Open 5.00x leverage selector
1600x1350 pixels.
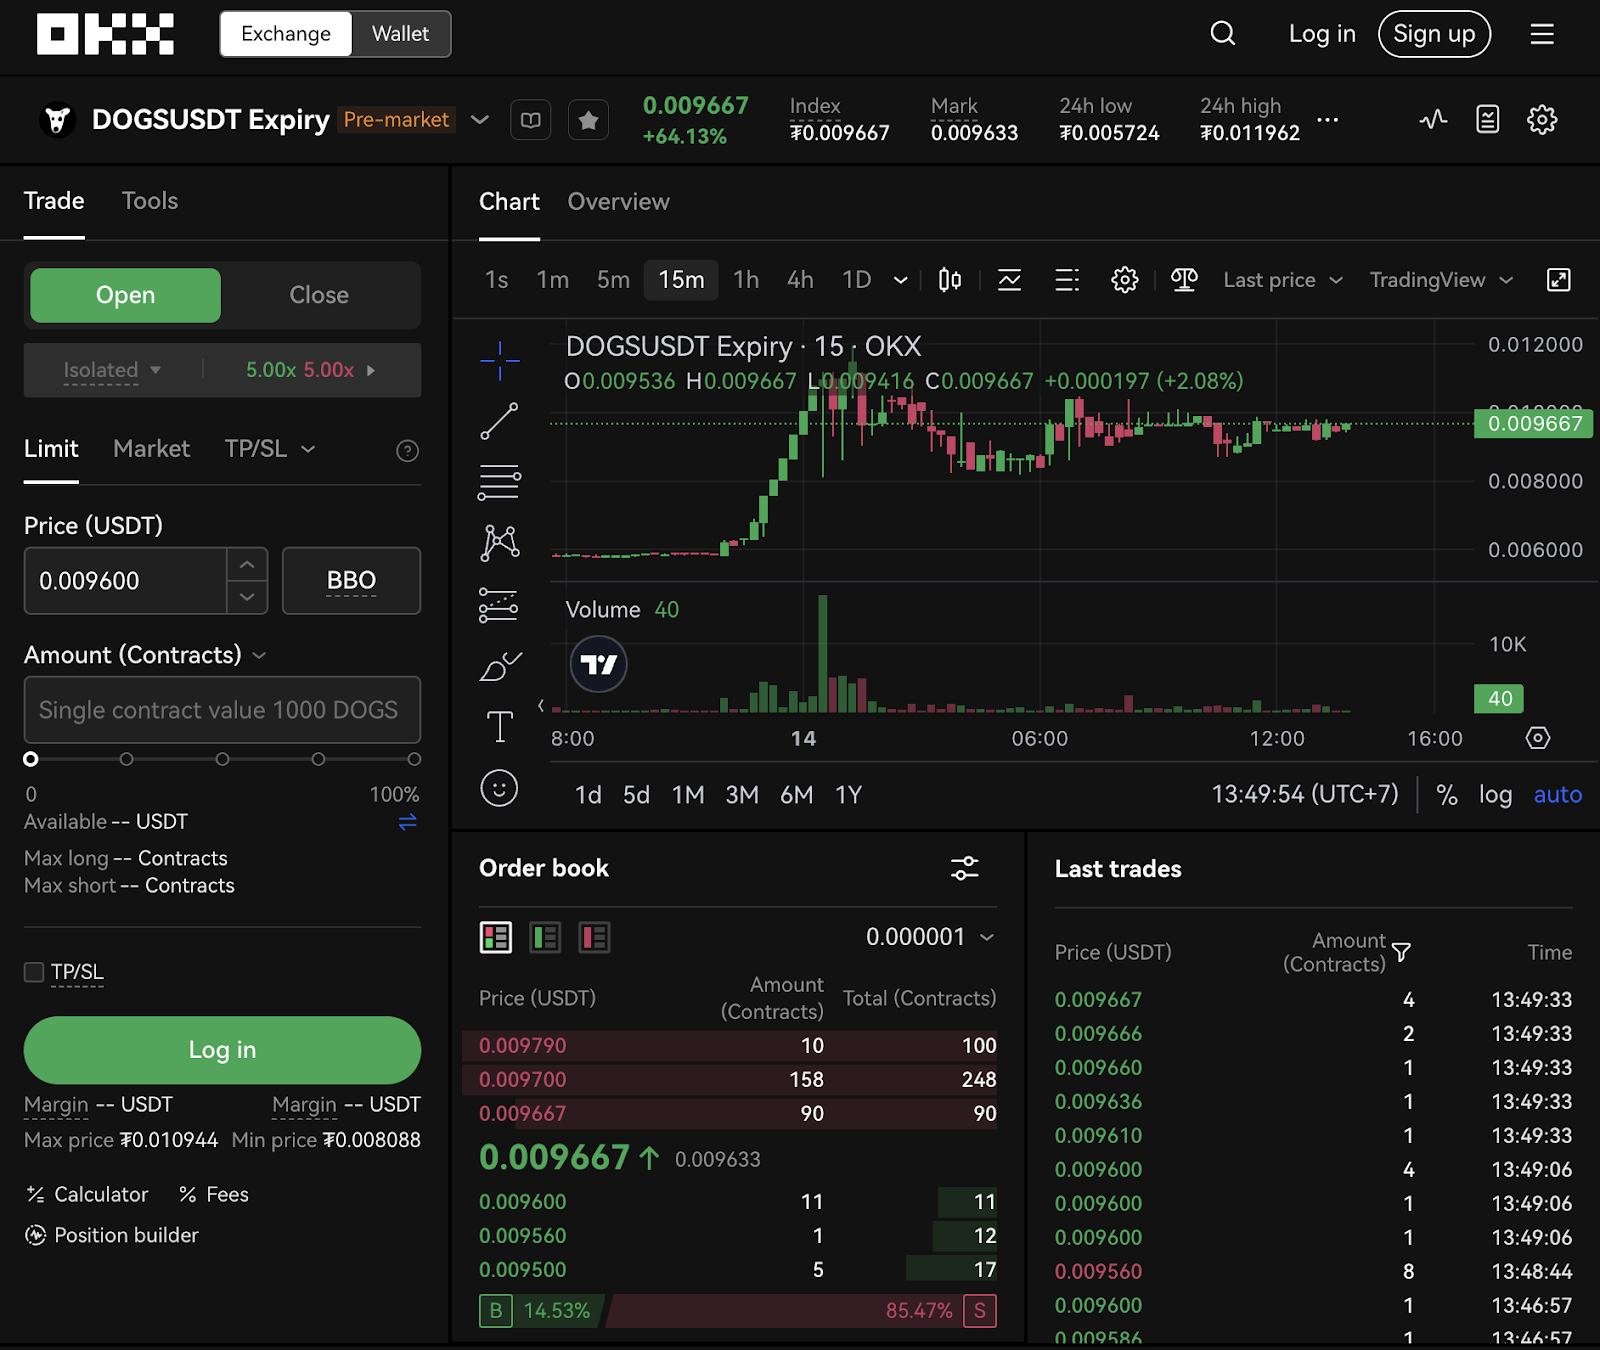311,370
